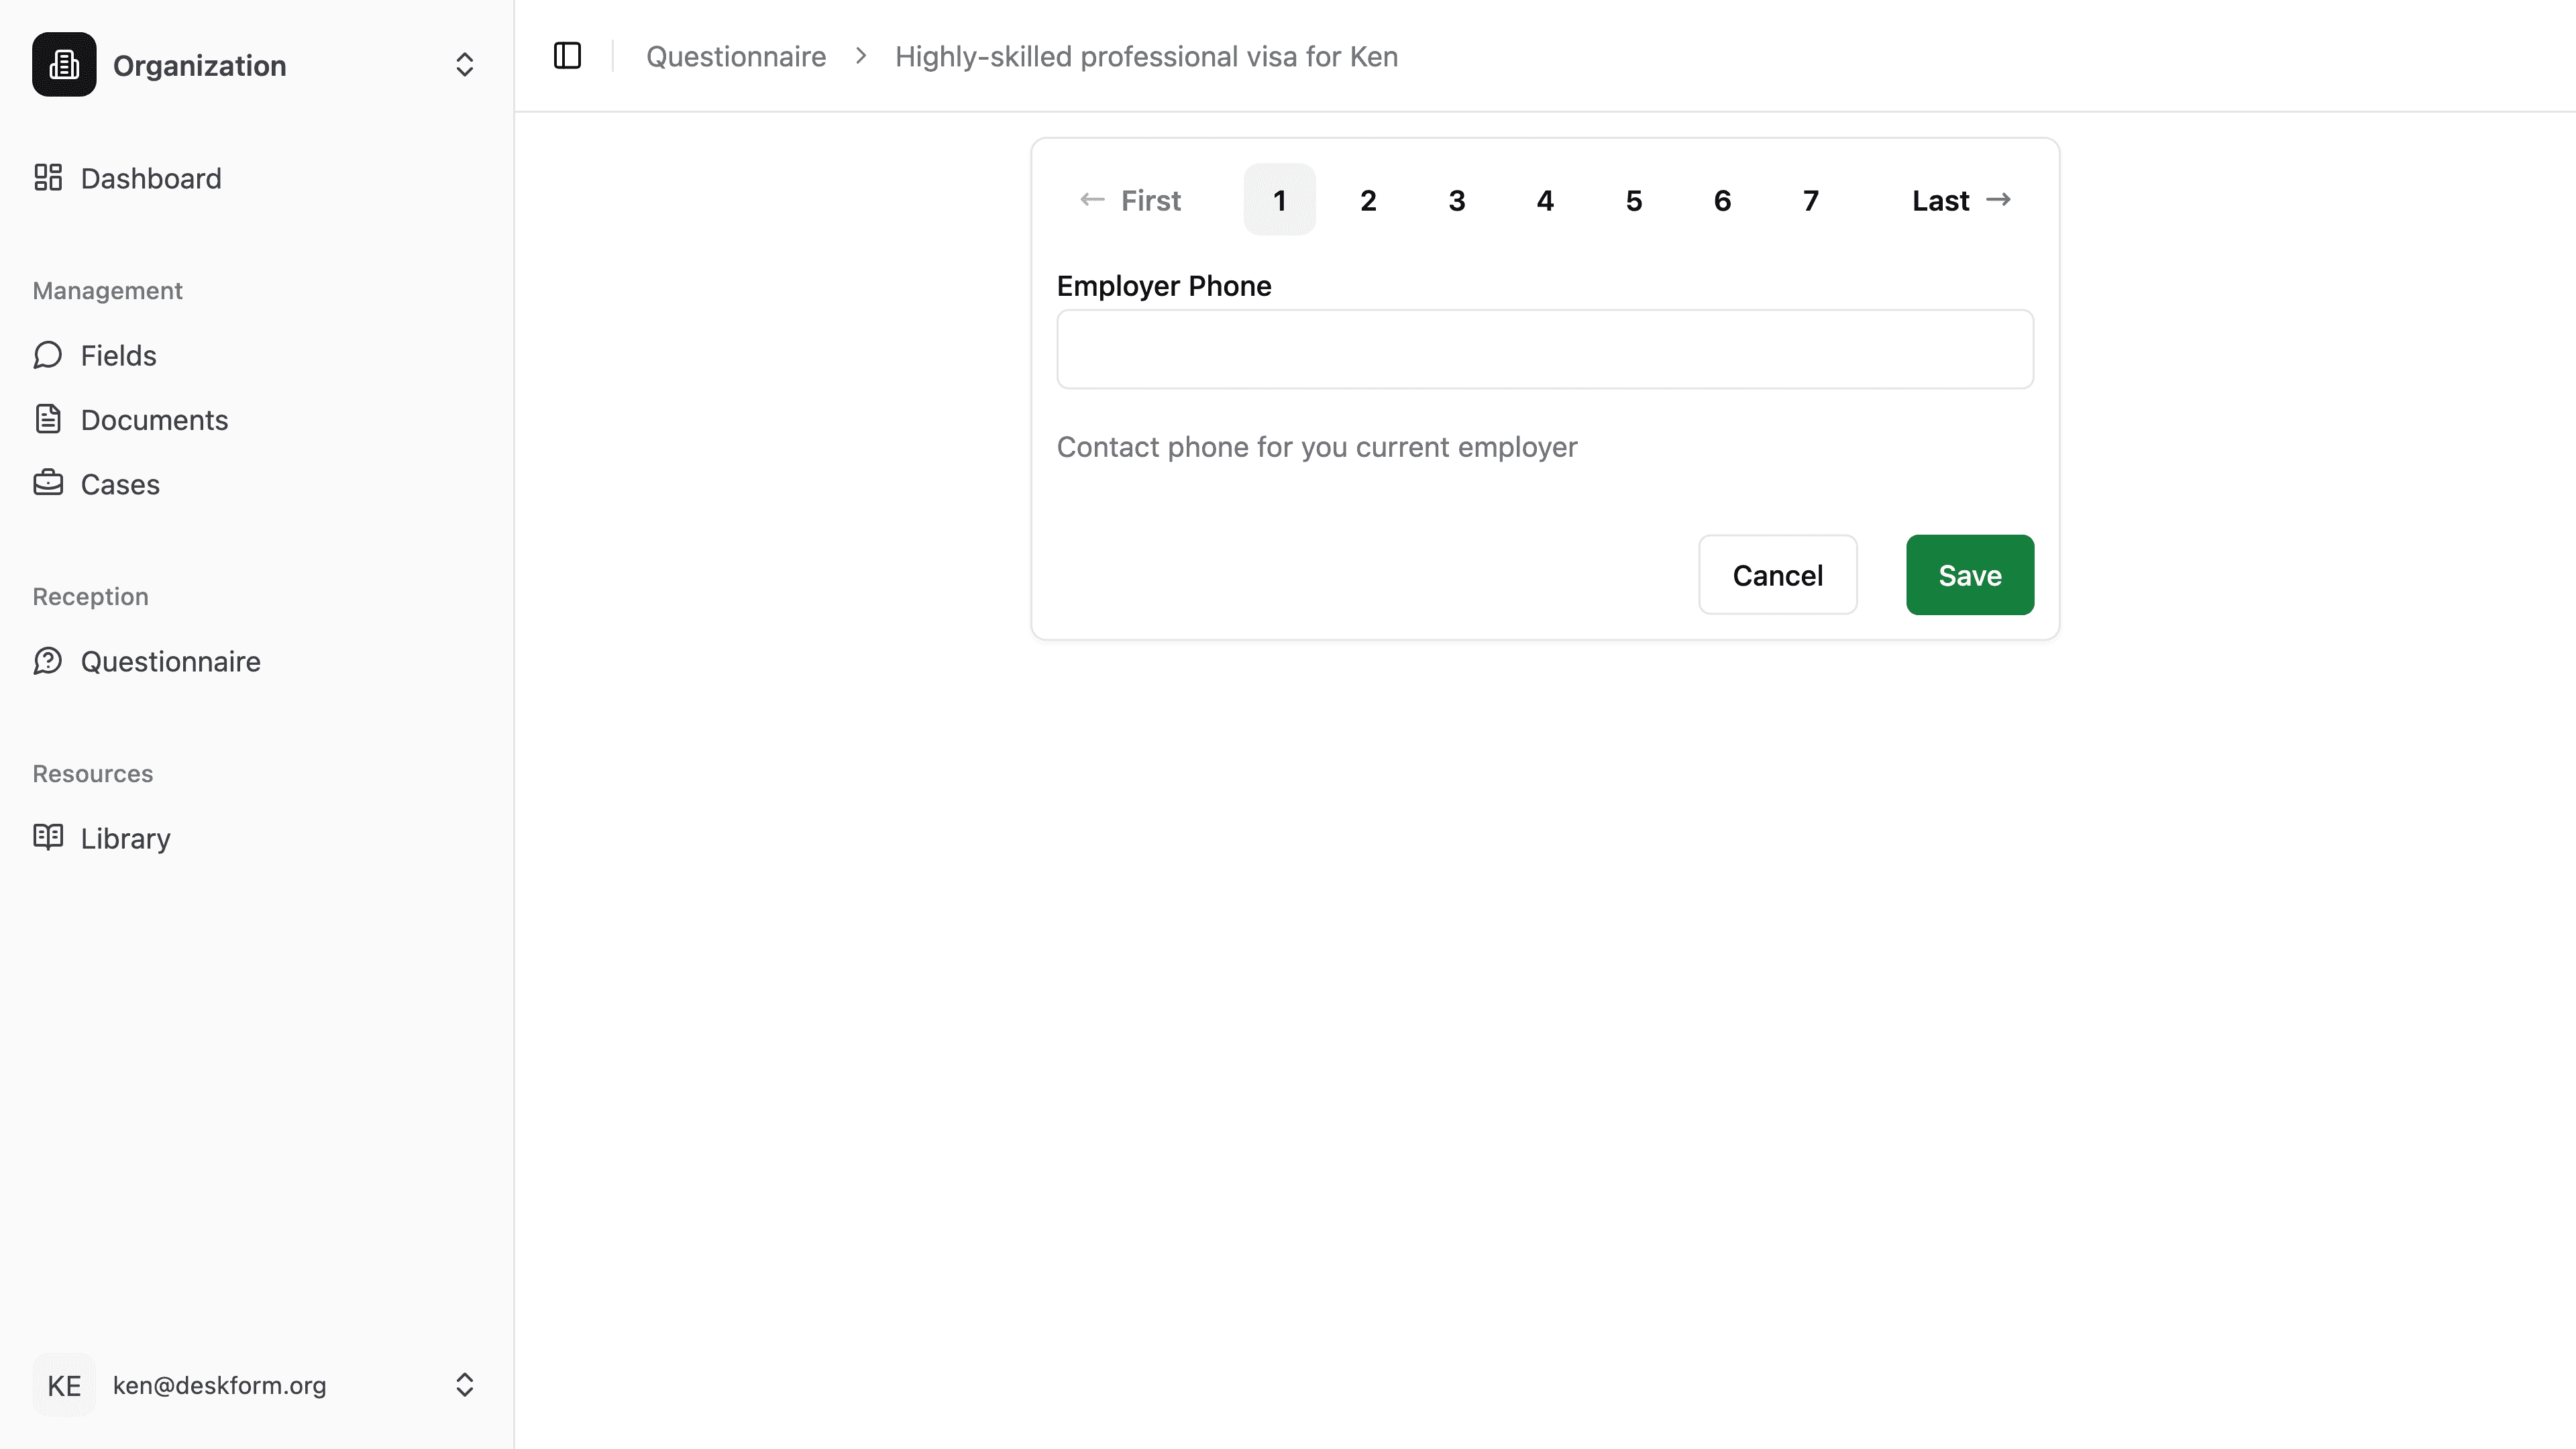2576x1449 pixels.
Task: Collapse the sidebar using the panel icon
Action: 567,56
